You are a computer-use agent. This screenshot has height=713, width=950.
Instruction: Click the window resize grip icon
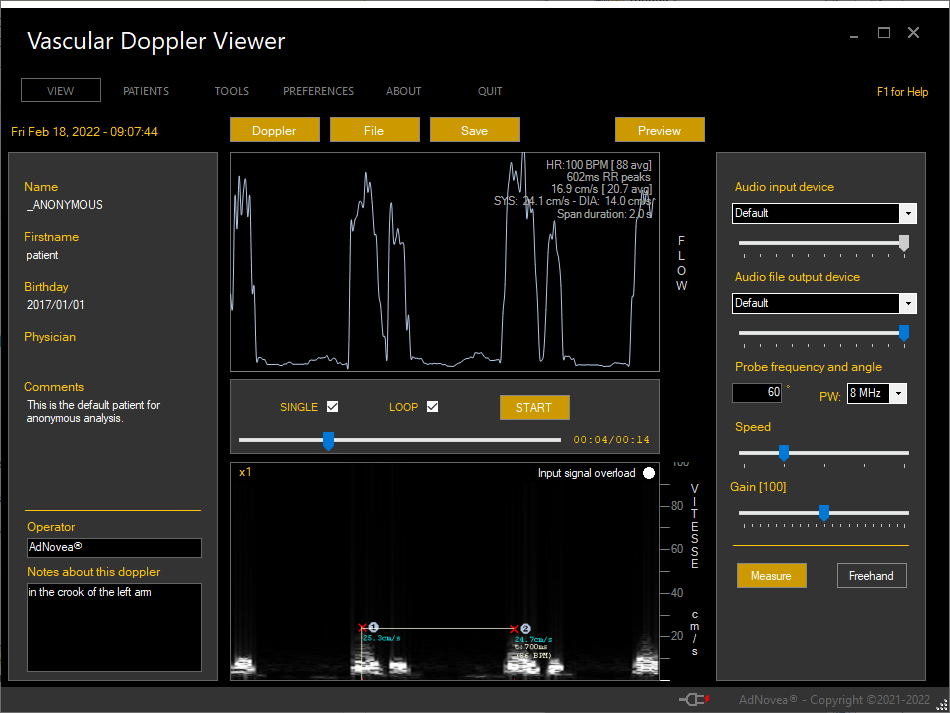(x=941, y=705)
